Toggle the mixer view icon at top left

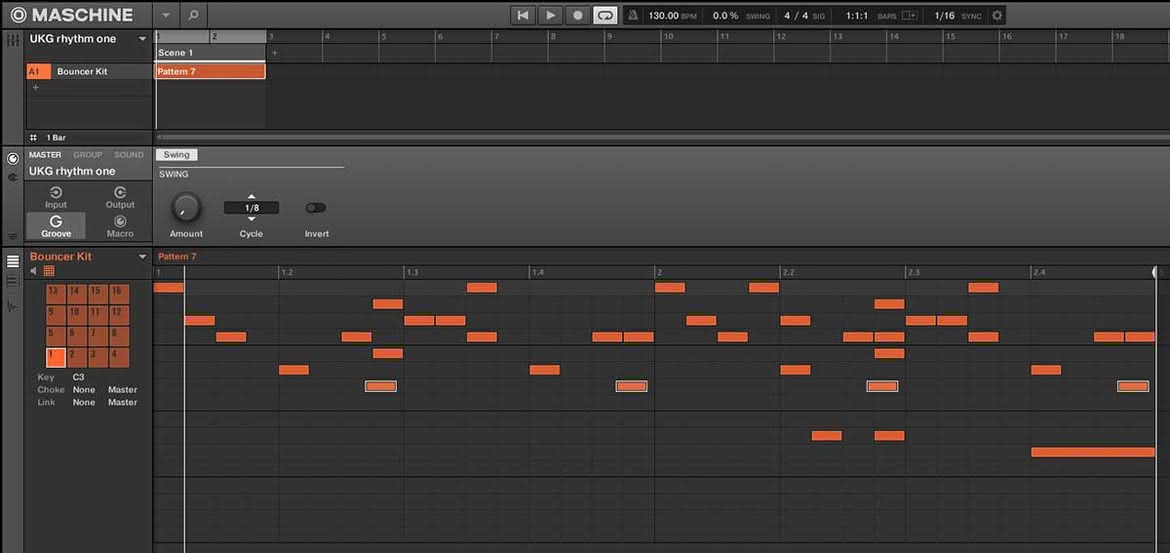pyautogui.click(x=13, y=40)
